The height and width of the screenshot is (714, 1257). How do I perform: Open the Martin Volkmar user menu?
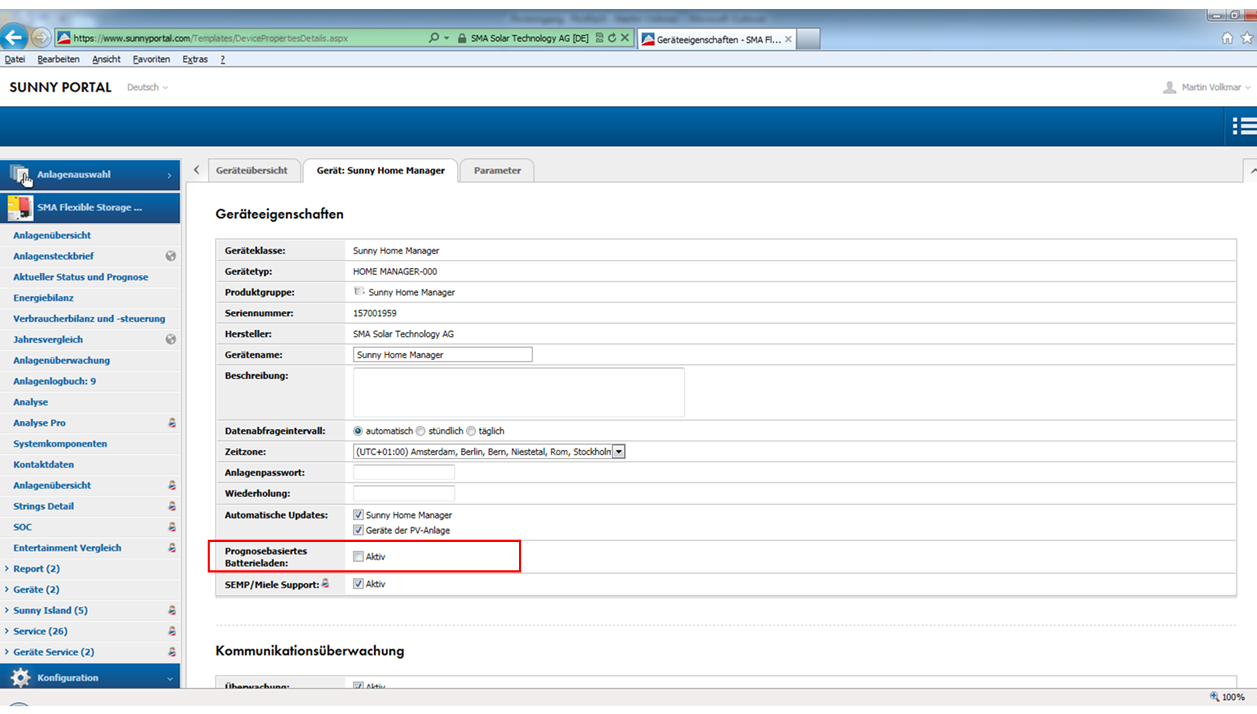[x=1215, y=88]
